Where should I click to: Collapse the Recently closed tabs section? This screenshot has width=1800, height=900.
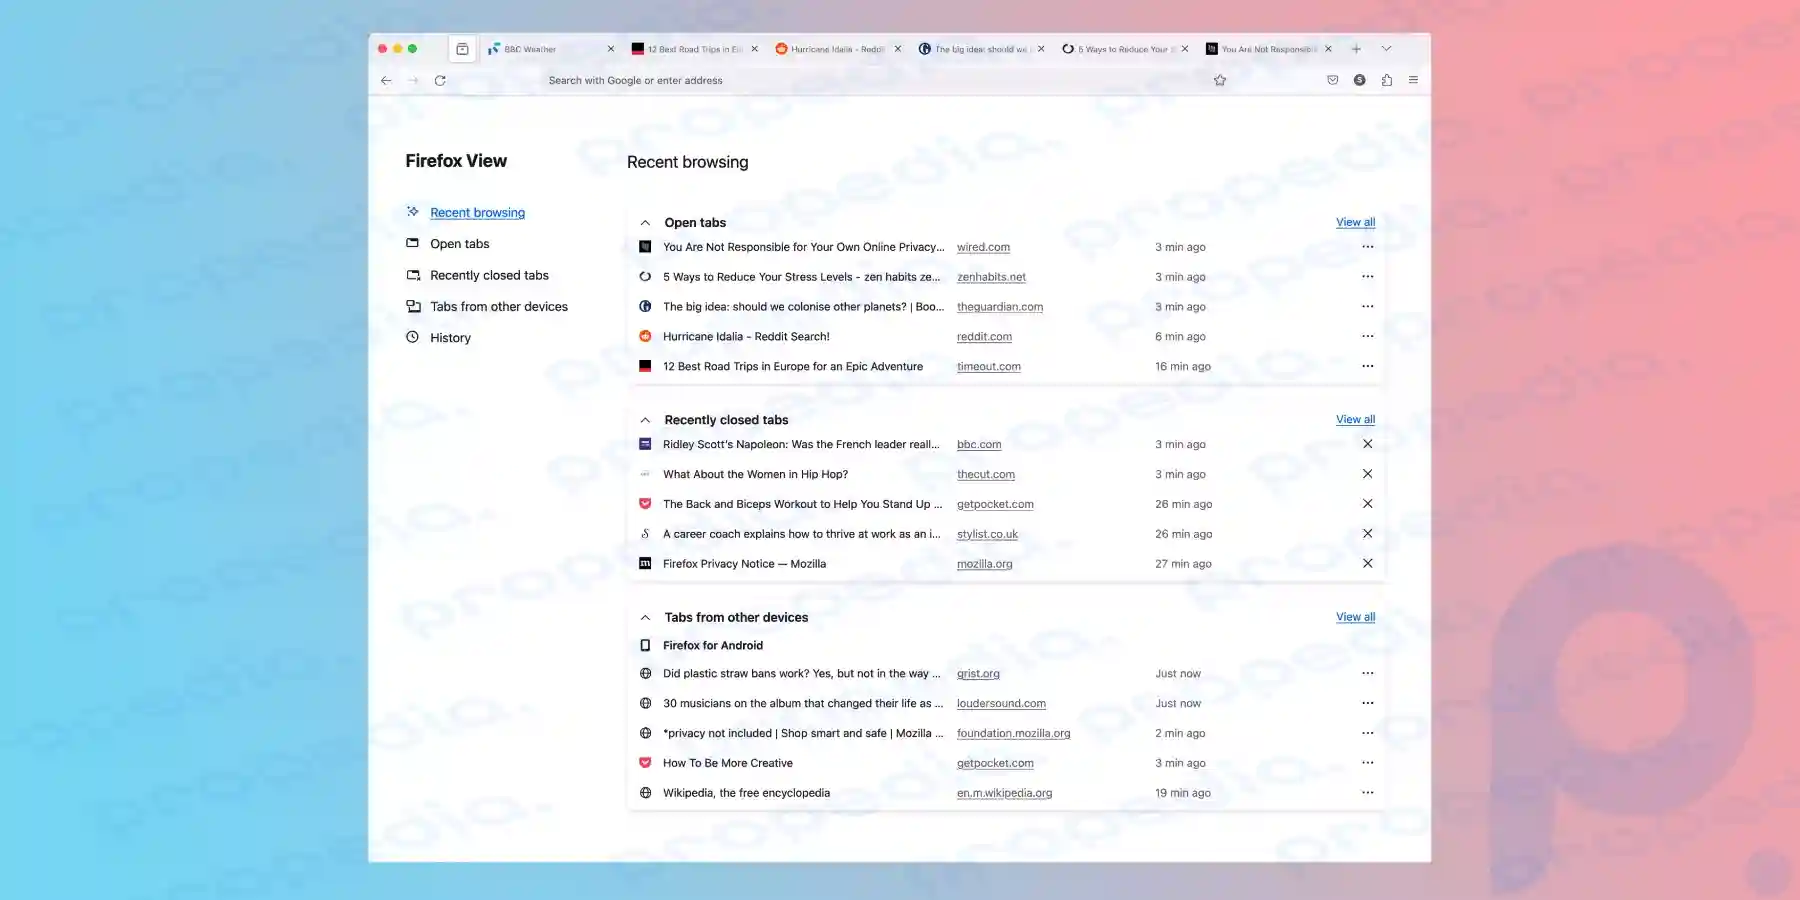pos(645,420)
